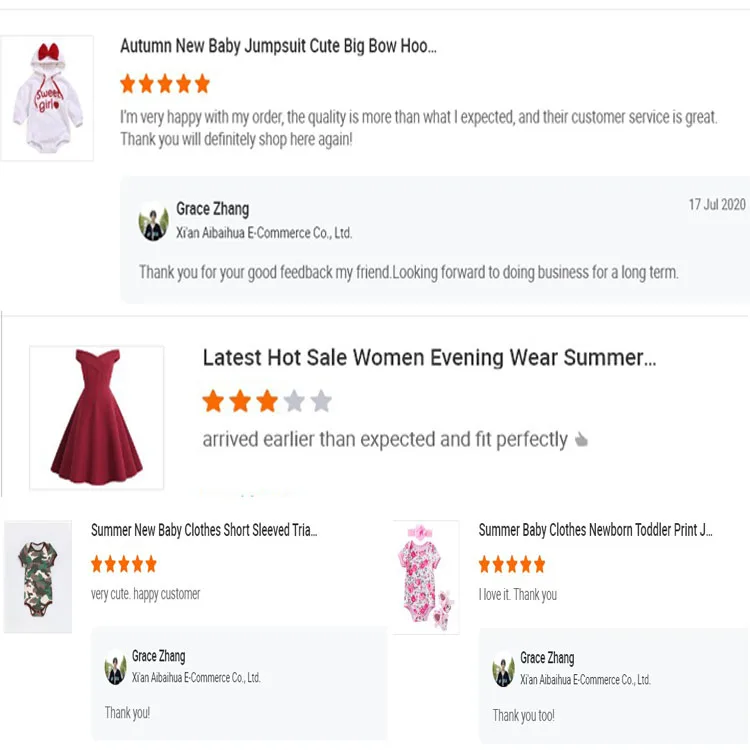The width and height of the screenshot is (750, 750).
Task: Open the pink floral baby outfit thumbnail
Action: tap(426, 577)
